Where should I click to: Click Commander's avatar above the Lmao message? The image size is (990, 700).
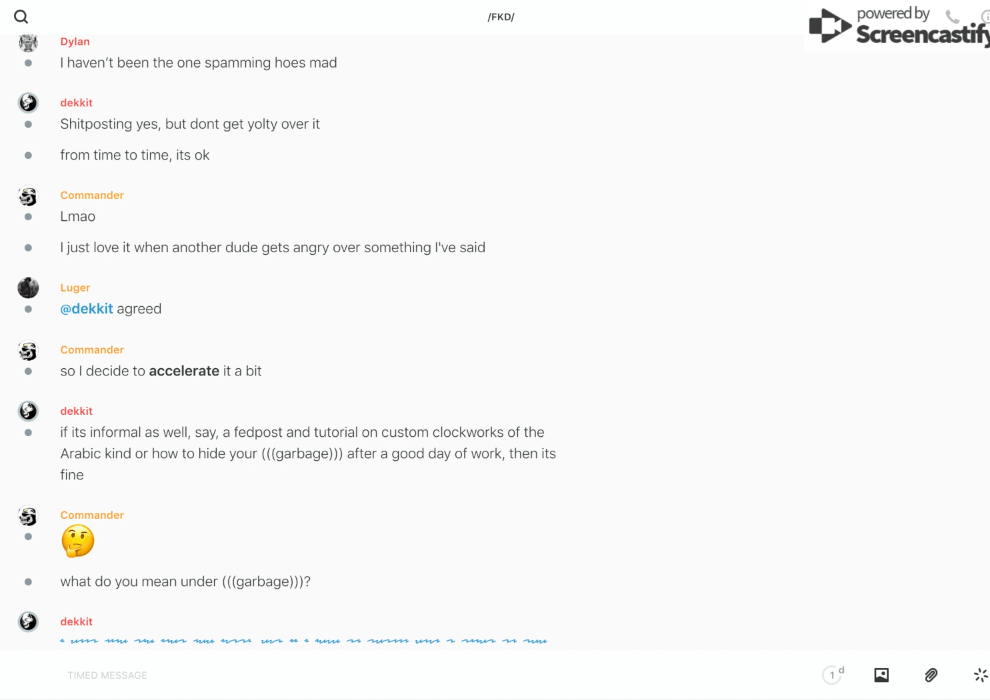(x=28, y=196)
